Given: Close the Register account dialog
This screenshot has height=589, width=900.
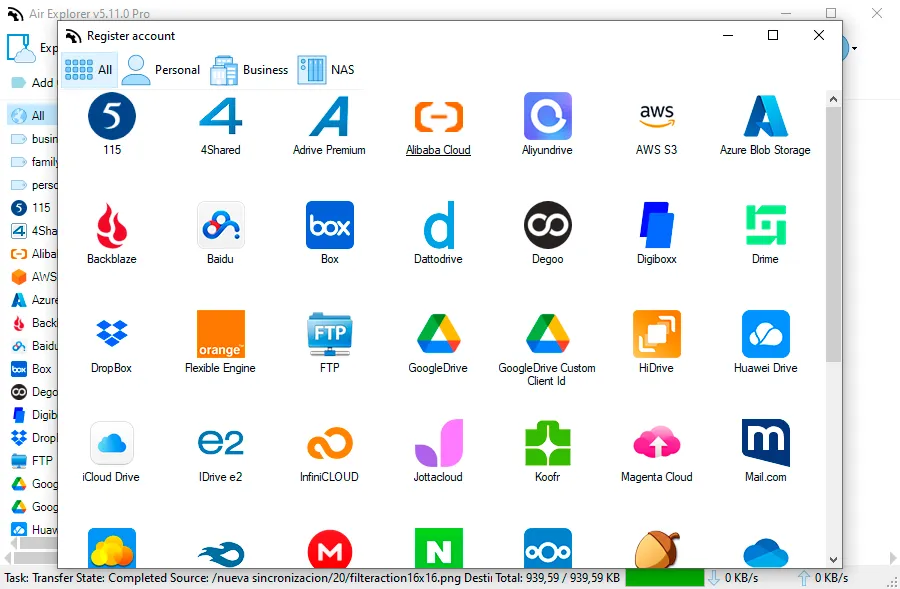Looking at the screenshot, I should [x=819, y=35].
